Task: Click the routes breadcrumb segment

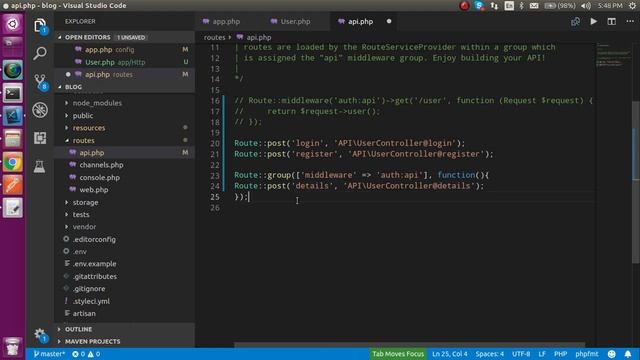Action: [x=214, y=37]
